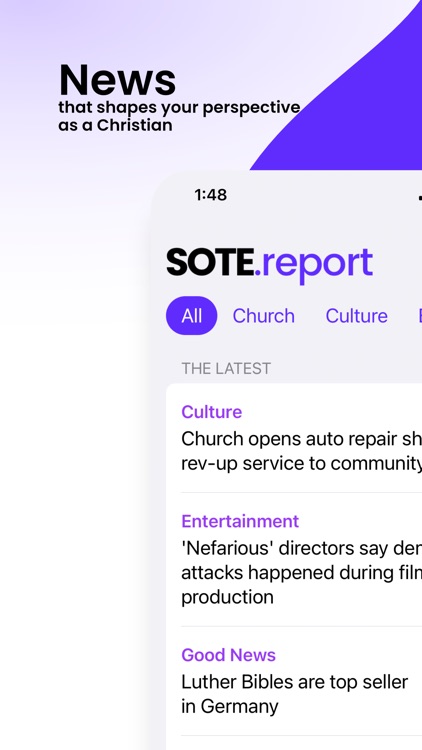Click the purple '.report' part of logo
422x750 pixels.
click(x=314, y=265)
